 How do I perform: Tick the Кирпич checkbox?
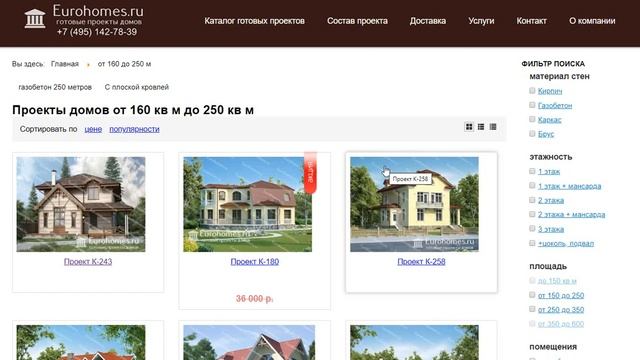click(x=532, y=91)
